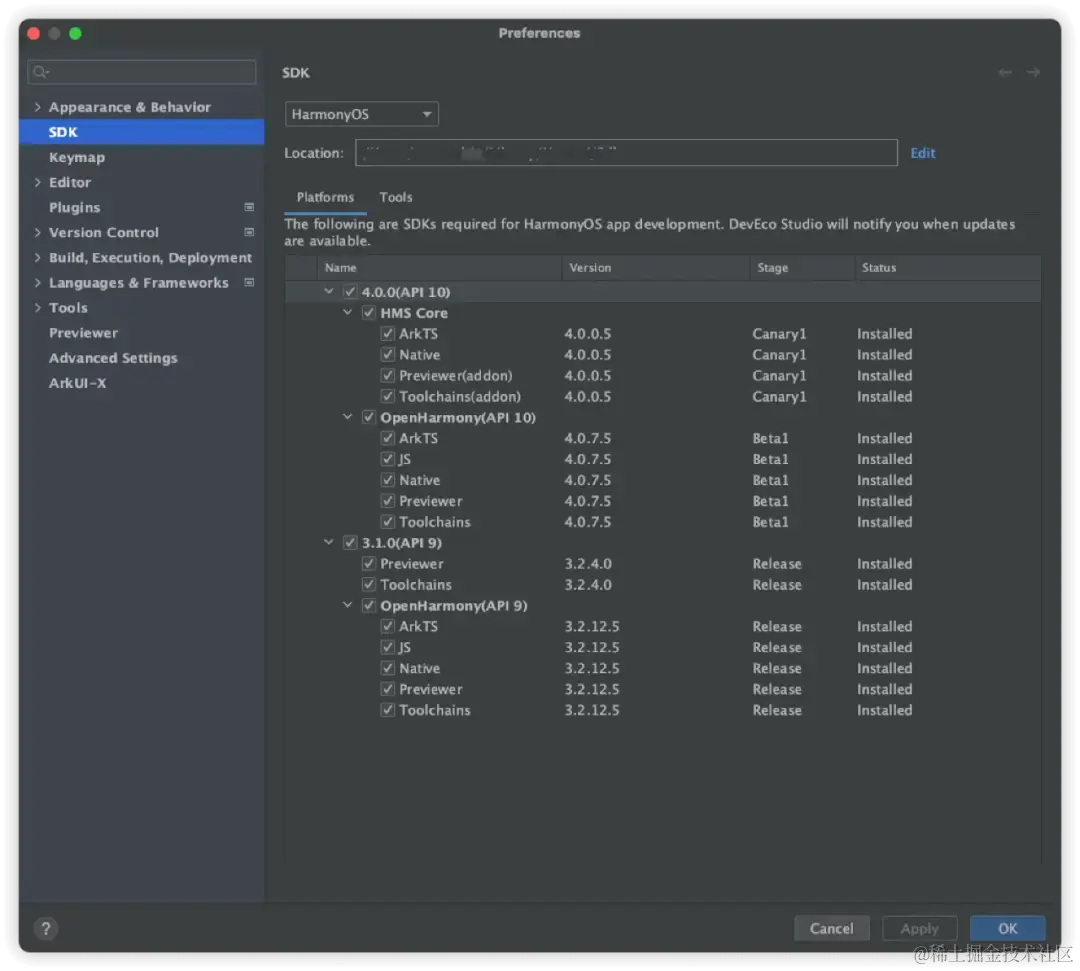Sort by the Version column header
This screenshot has height=971, width=1080.
pos(656,268)
